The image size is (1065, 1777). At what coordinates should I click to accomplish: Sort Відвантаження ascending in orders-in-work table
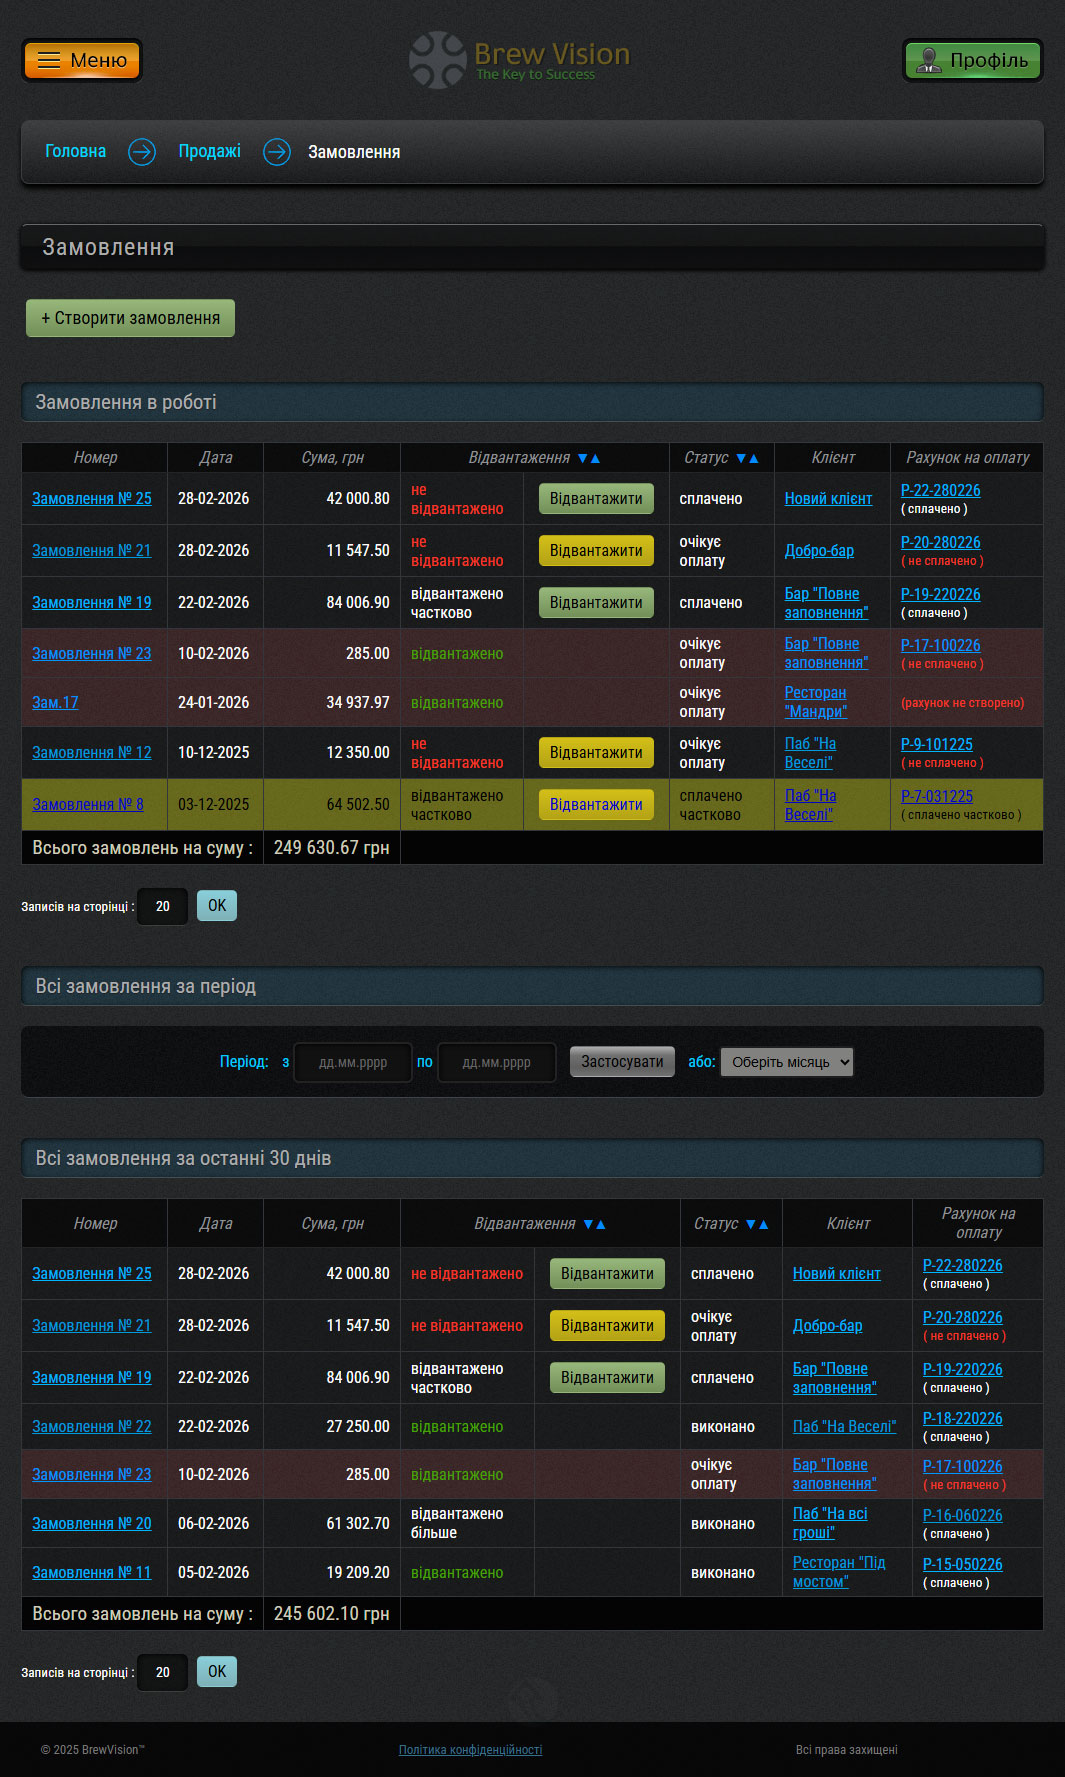596,458
